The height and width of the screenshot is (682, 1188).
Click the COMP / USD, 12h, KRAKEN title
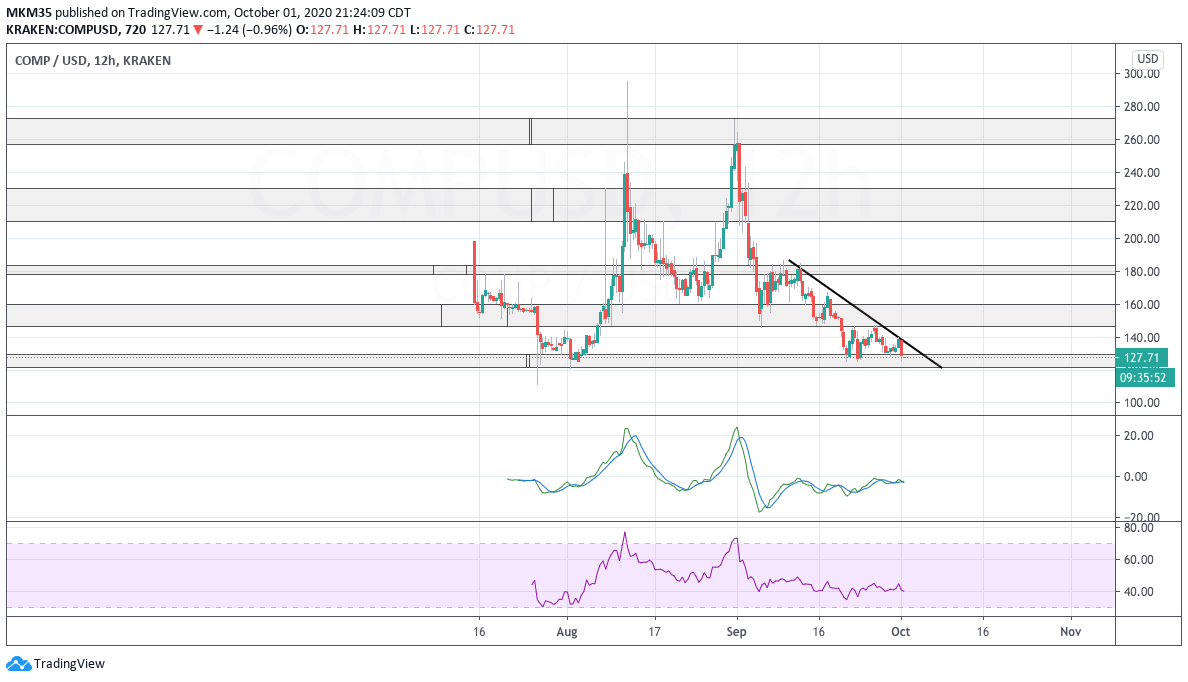pyautogui.click(x=92, y=61)
